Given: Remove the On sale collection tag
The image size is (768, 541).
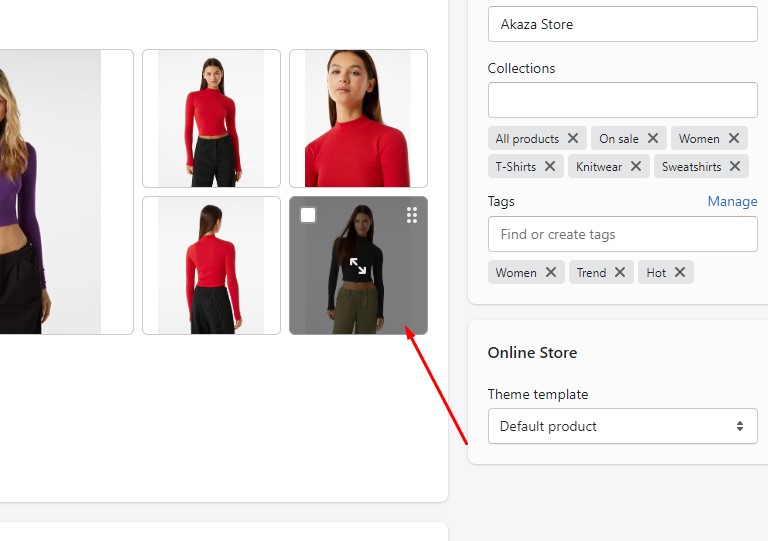Looking at the screenshot, I should pos(653,139).
